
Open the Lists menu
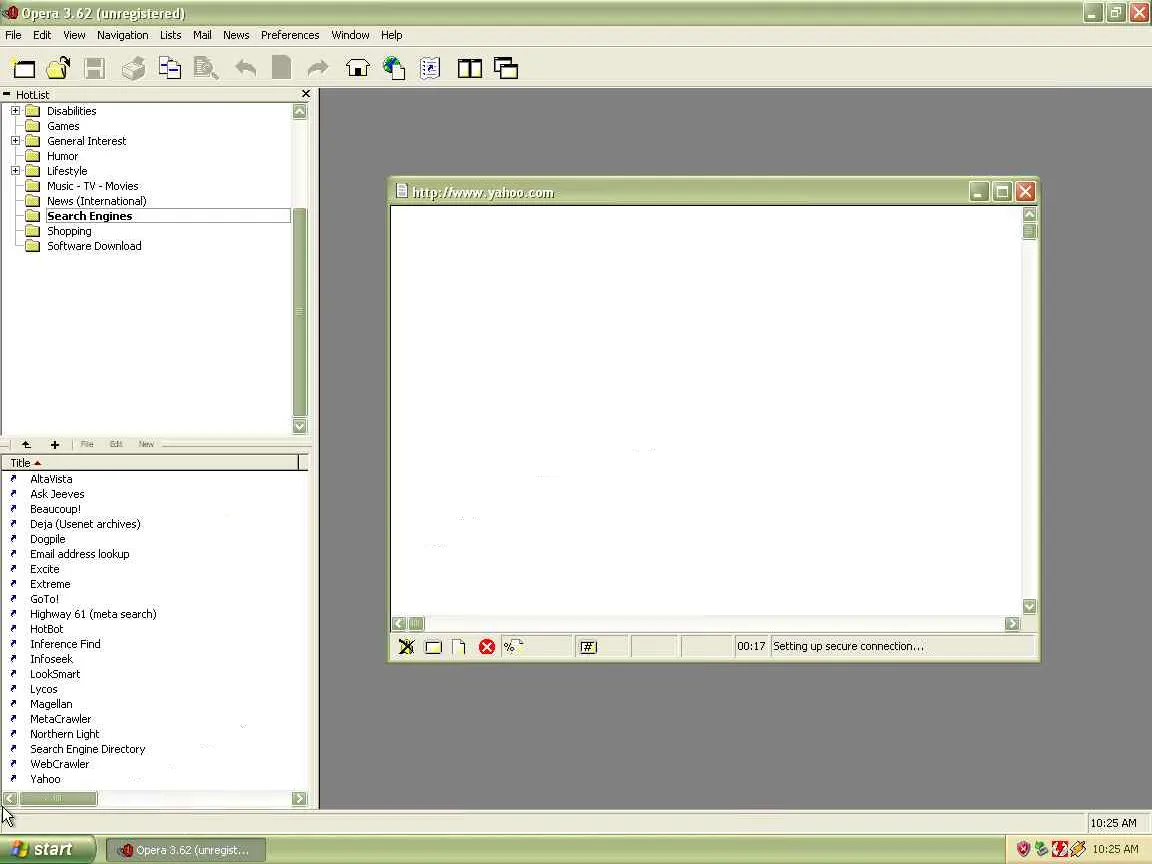point(170,35)
